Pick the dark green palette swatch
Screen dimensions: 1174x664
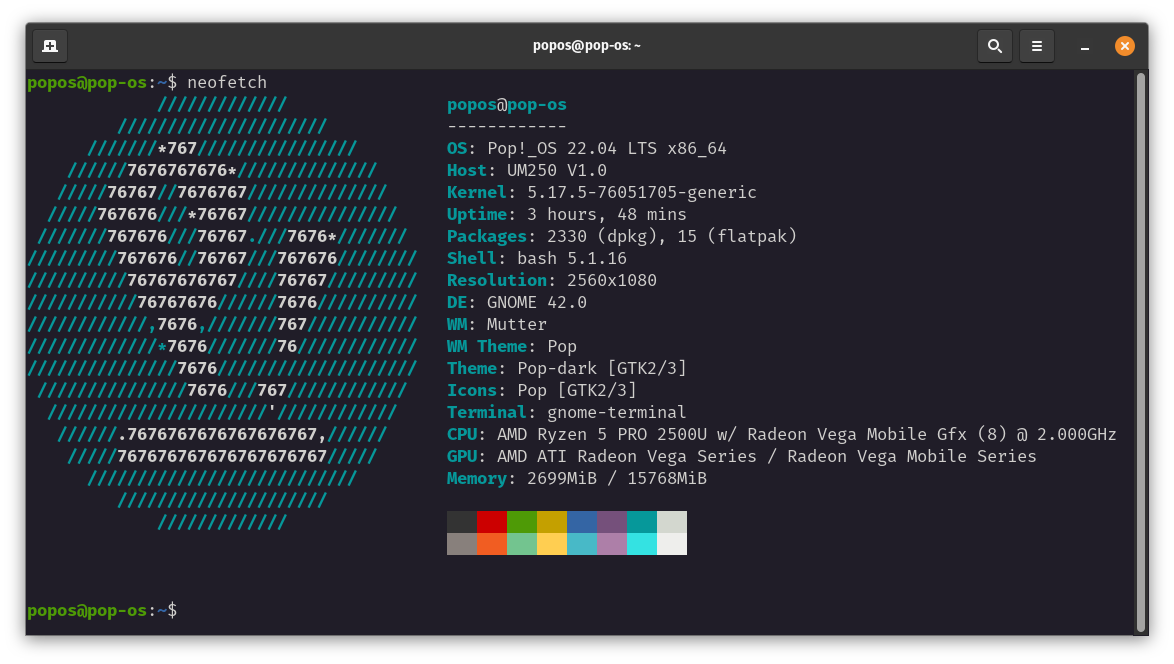[x=522, y=522]
